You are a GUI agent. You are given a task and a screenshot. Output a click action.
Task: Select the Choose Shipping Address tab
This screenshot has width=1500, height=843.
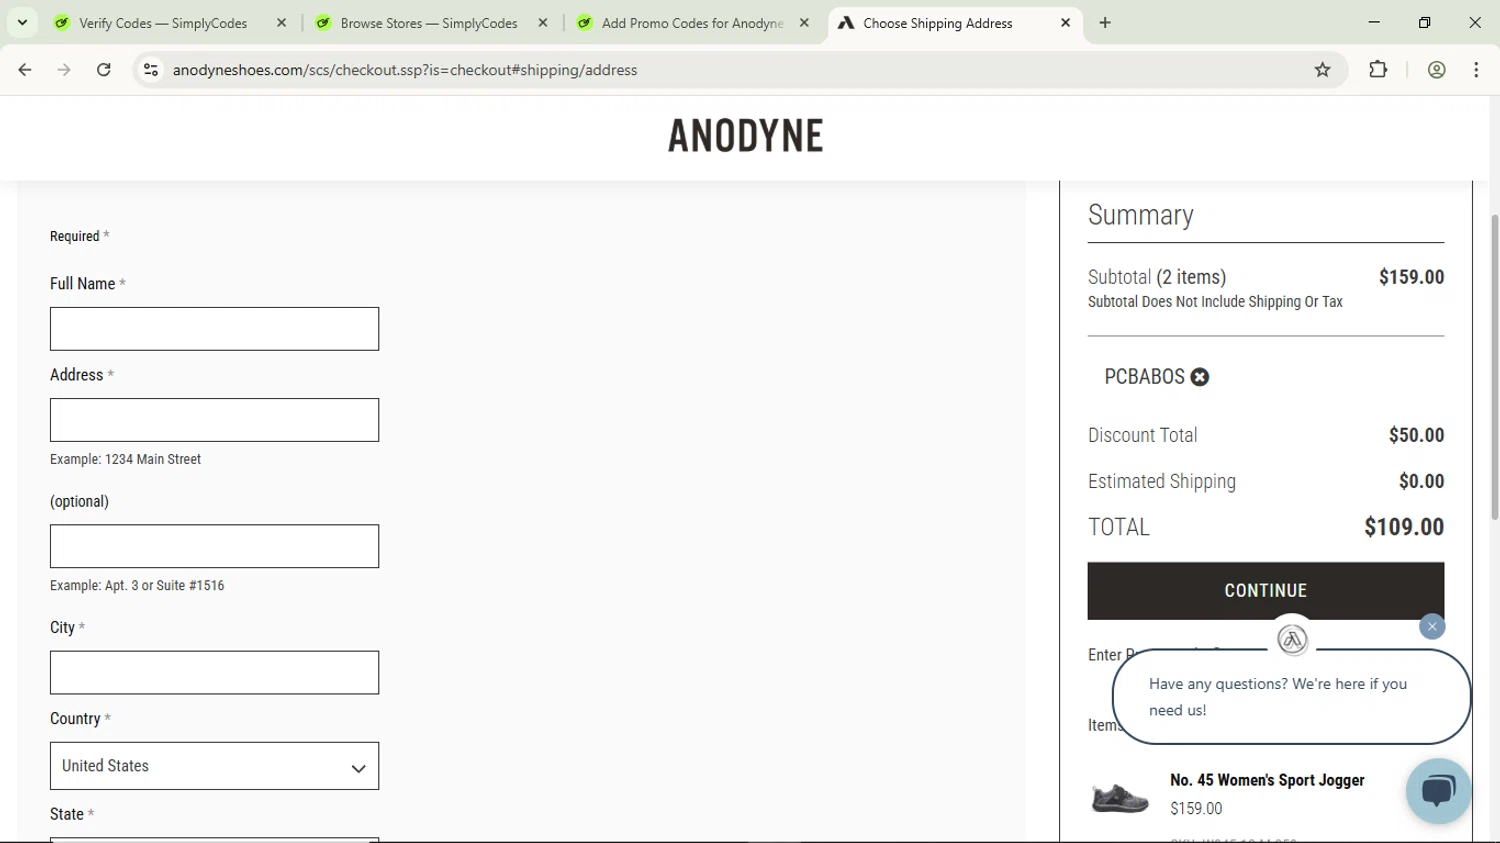(x=938, y=23)
